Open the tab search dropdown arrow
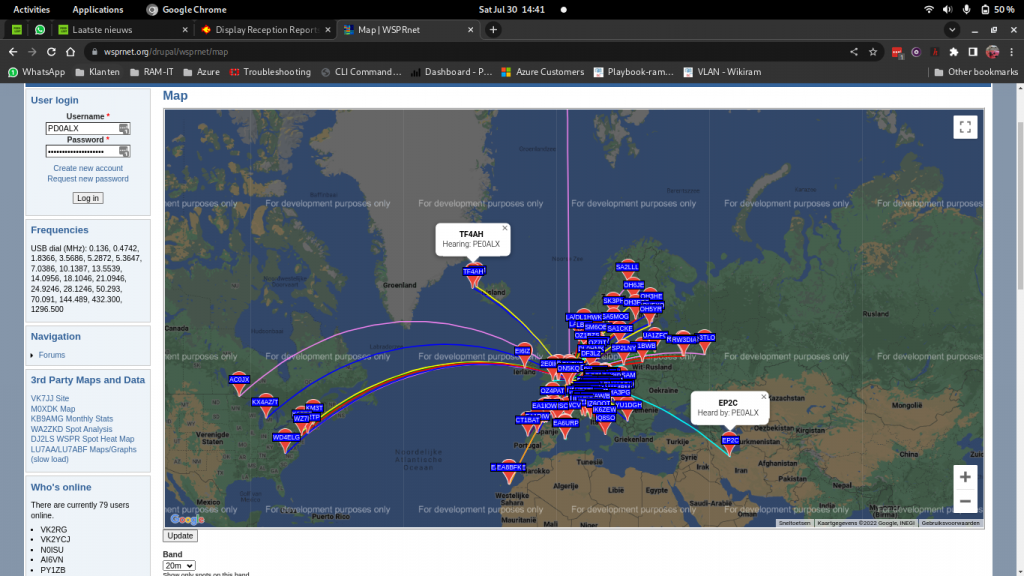The image size is (1024, 576). click(952, 29)
